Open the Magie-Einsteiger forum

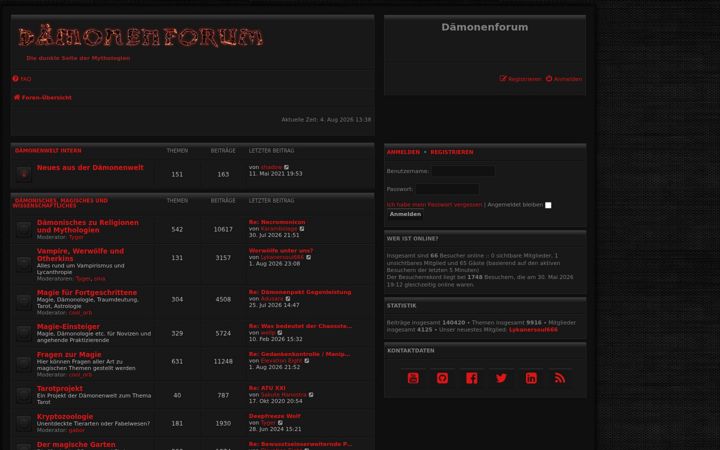coord(68,326)
